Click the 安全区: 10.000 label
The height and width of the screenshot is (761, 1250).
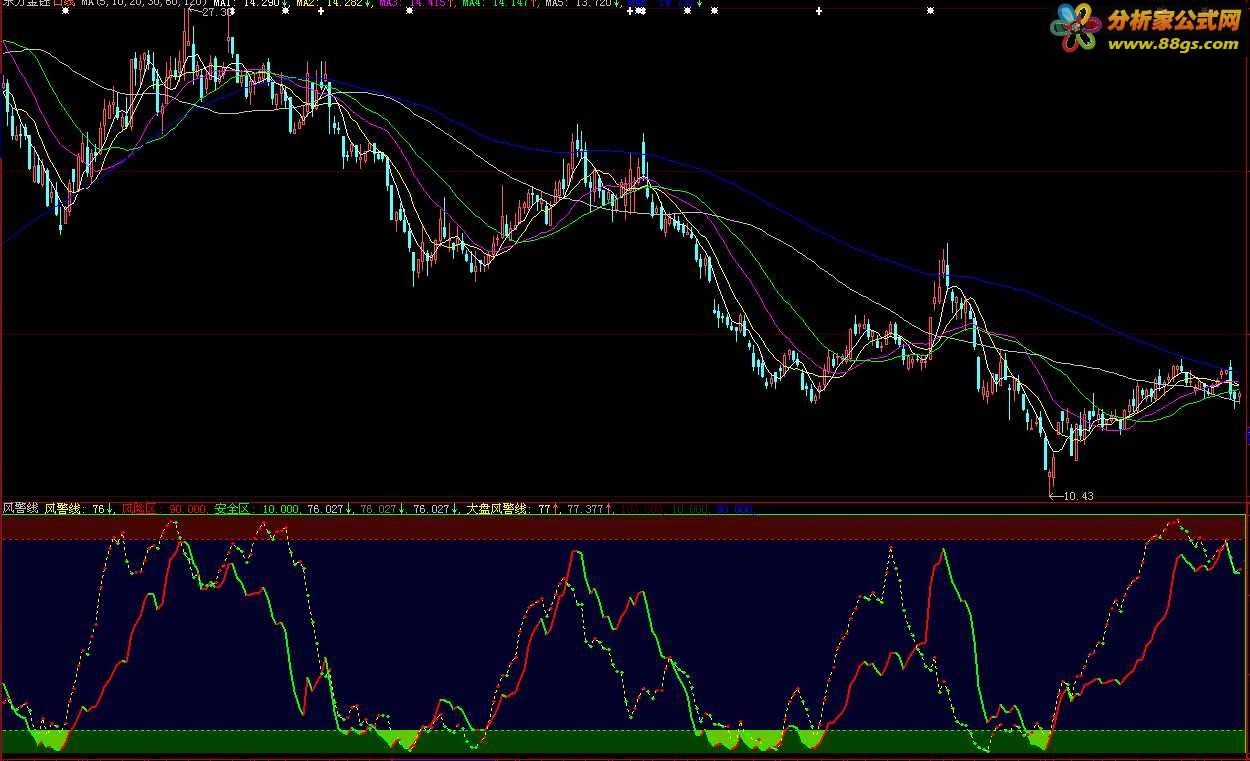(x=257, y=509)
